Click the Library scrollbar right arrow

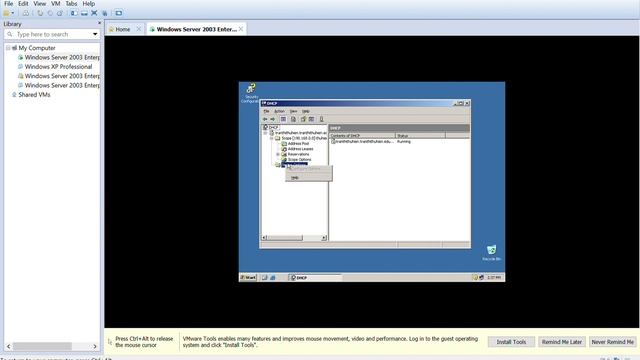point(95,346)
